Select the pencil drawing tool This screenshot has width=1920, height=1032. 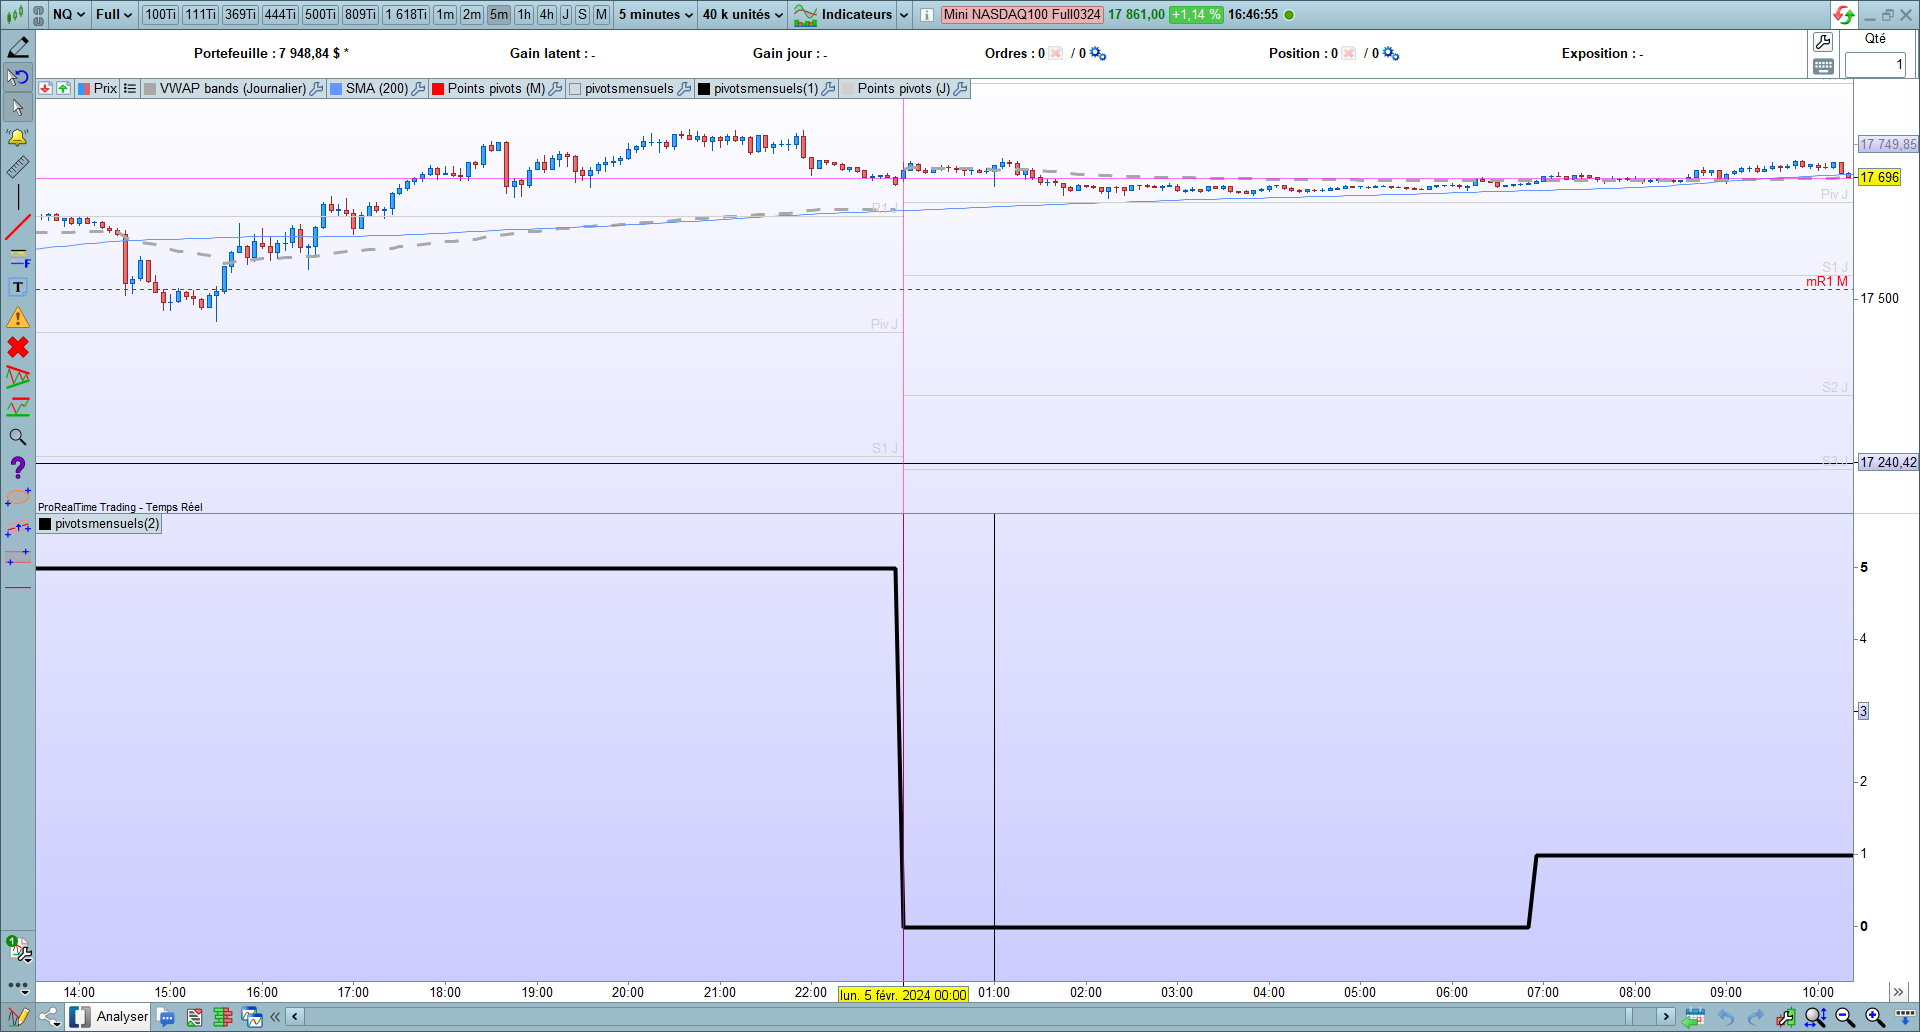point(18,47)
